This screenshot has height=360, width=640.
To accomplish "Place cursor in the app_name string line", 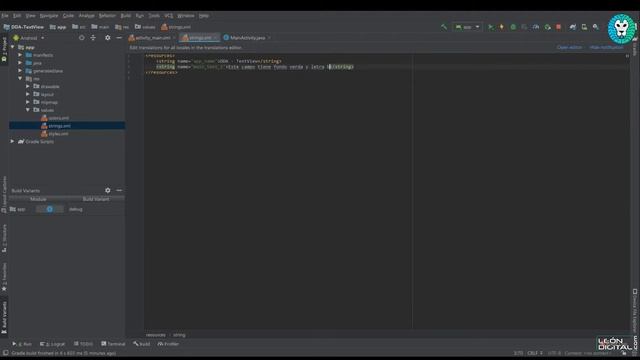I will (x=219, y=61).
